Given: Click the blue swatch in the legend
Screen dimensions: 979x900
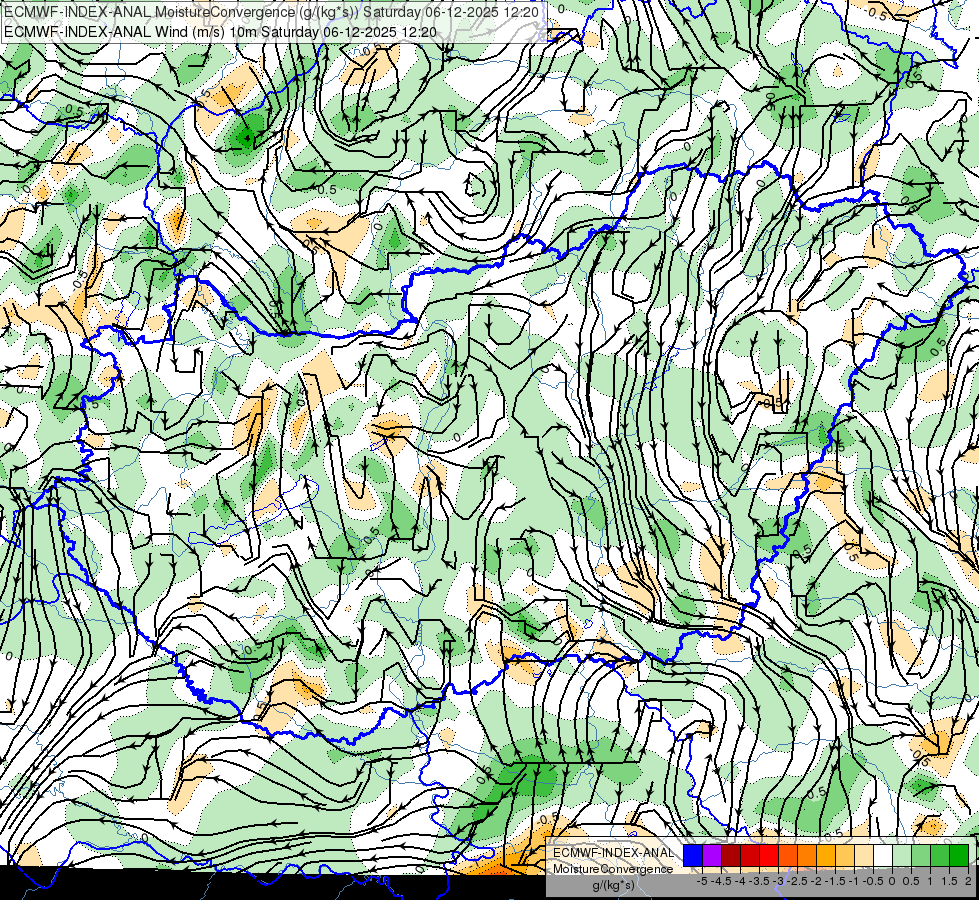Looking at the screenshot, I should 693,856.
